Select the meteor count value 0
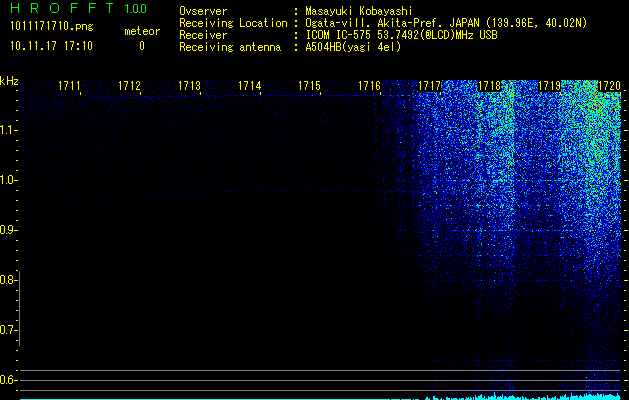Screen dimensions: 629x400 click(x=142, y=46)
